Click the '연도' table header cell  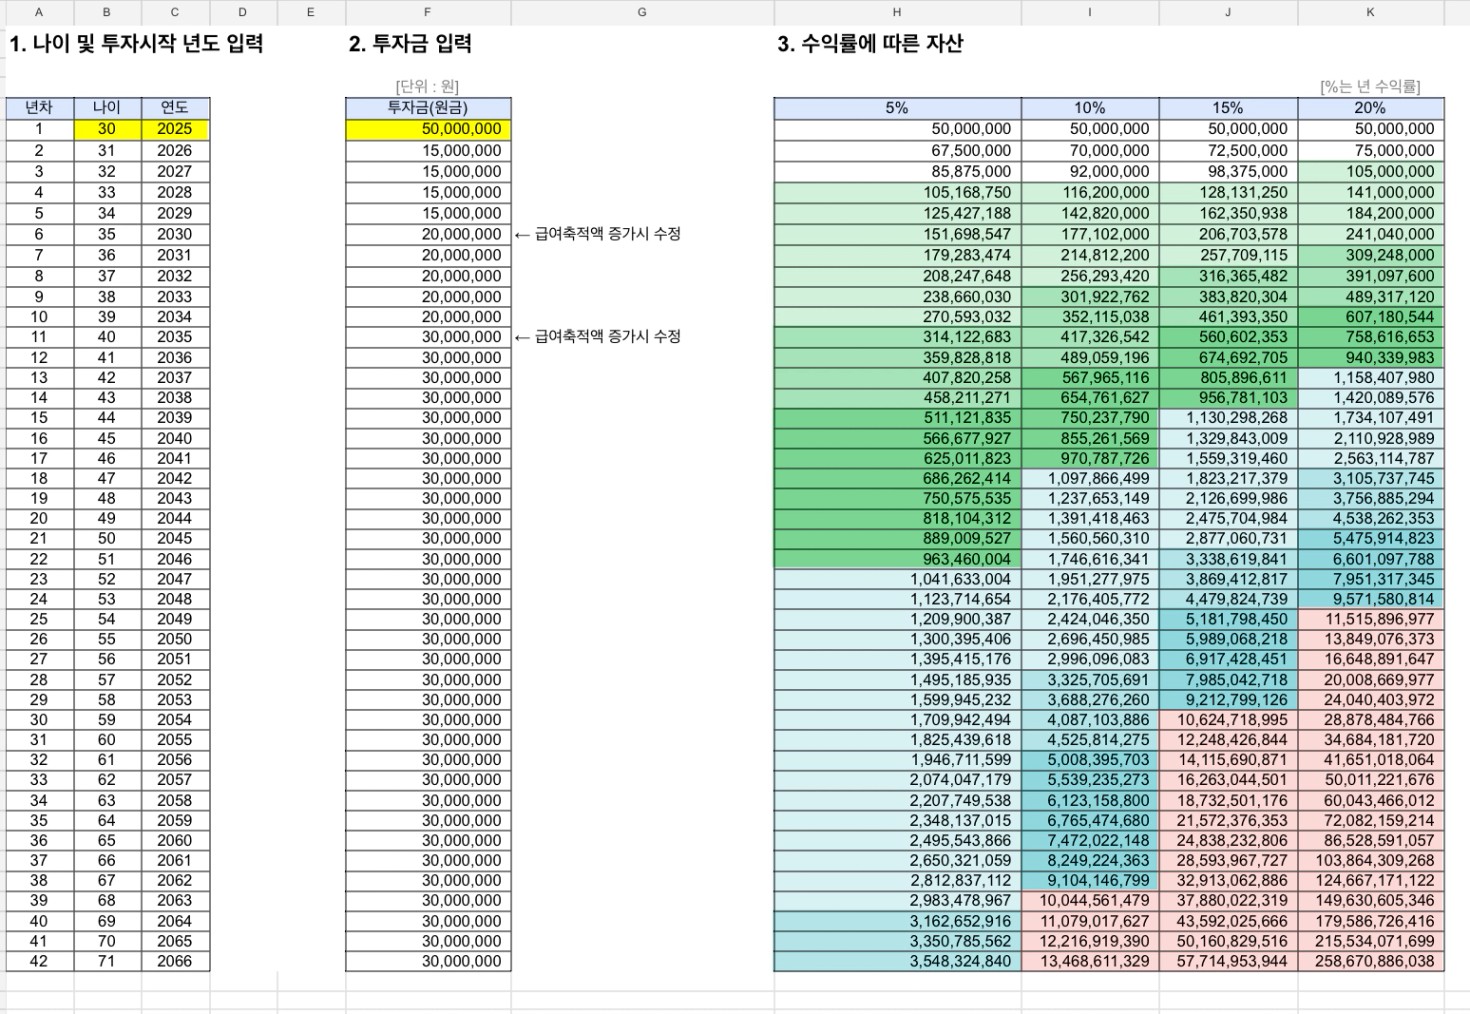click(175, 108)
